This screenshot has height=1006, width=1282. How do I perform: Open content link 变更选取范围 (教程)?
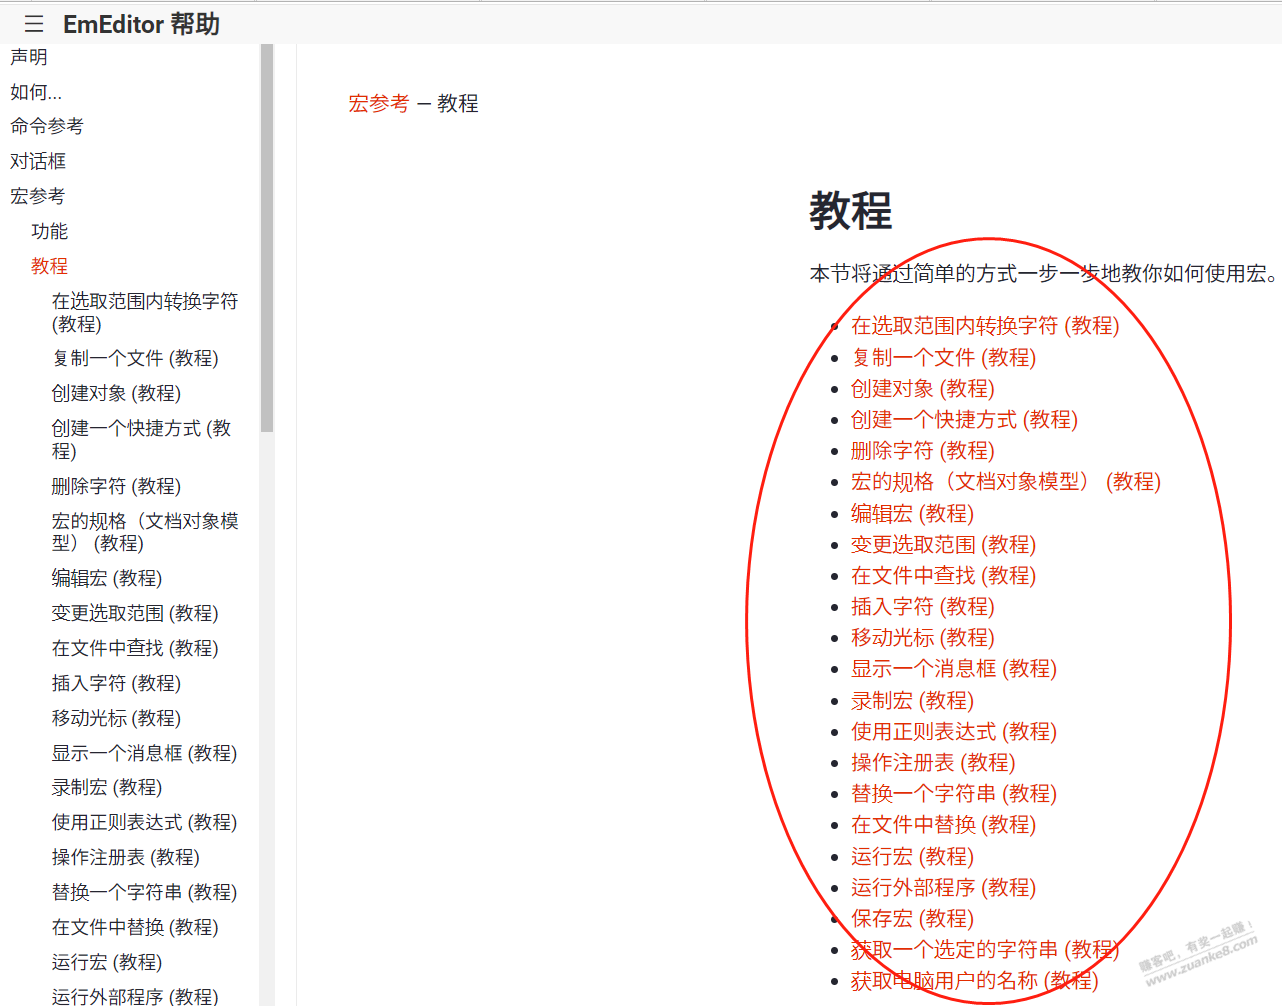click(x=944, y=544)
